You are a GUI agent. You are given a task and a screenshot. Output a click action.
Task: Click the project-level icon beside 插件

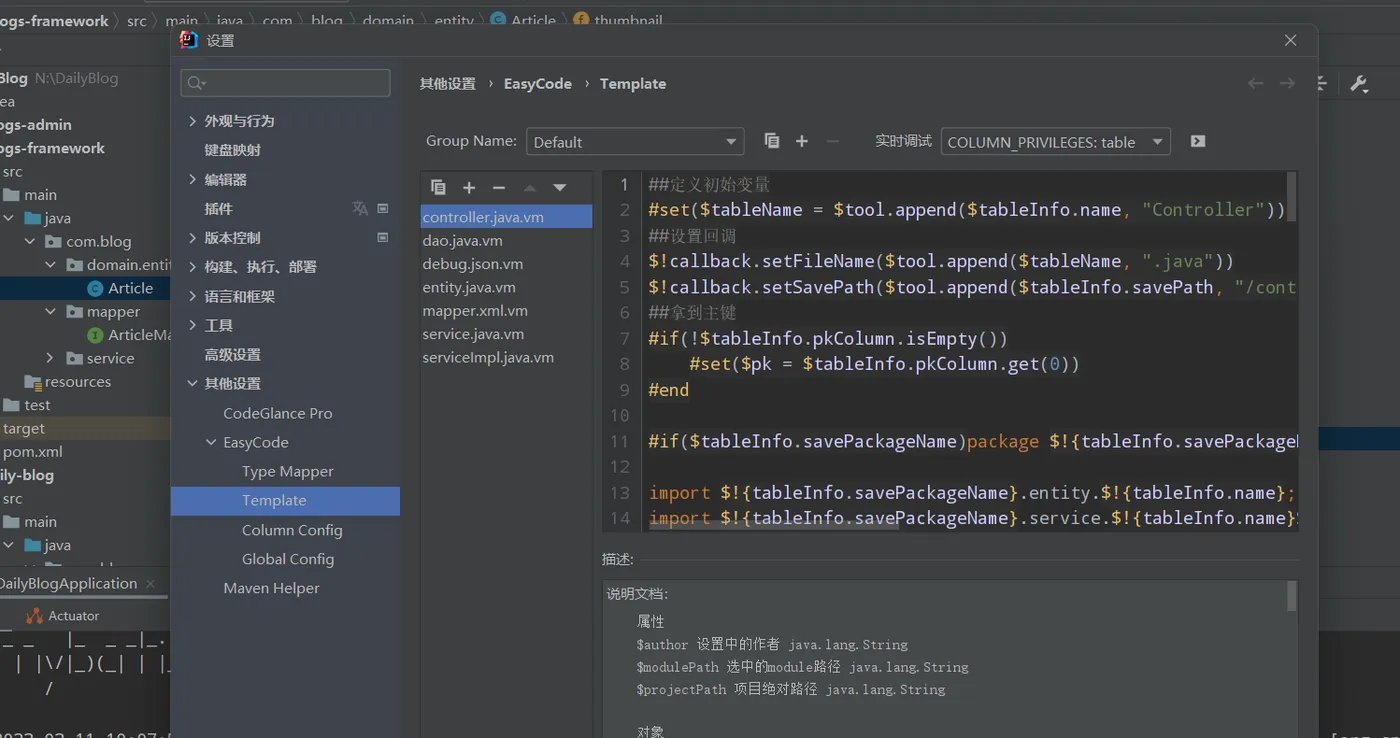tap(382, 208)
